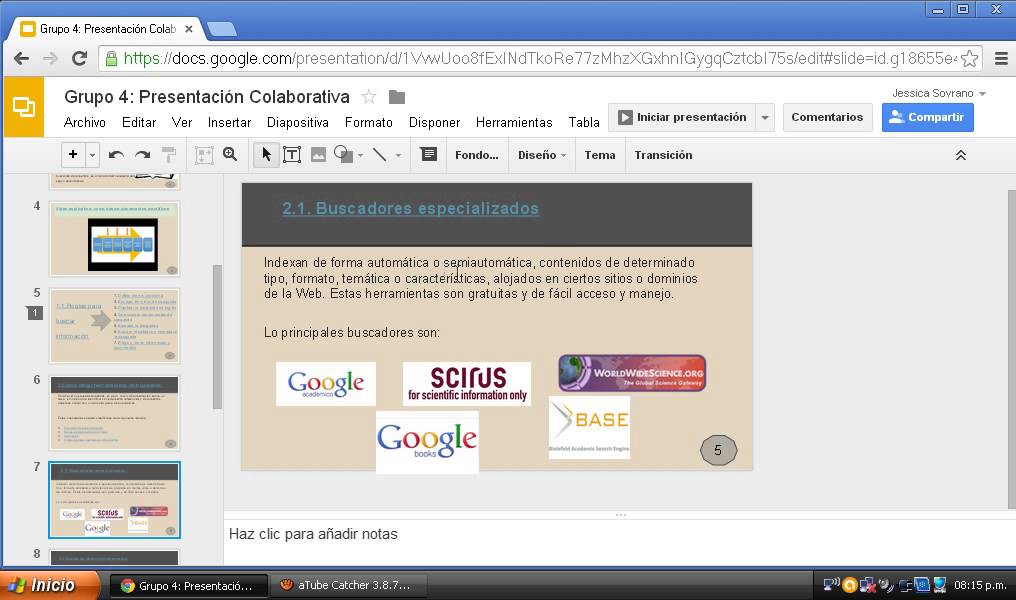
Task: Open the Diseño layout dropdown
Action: (x=542, y=155)
